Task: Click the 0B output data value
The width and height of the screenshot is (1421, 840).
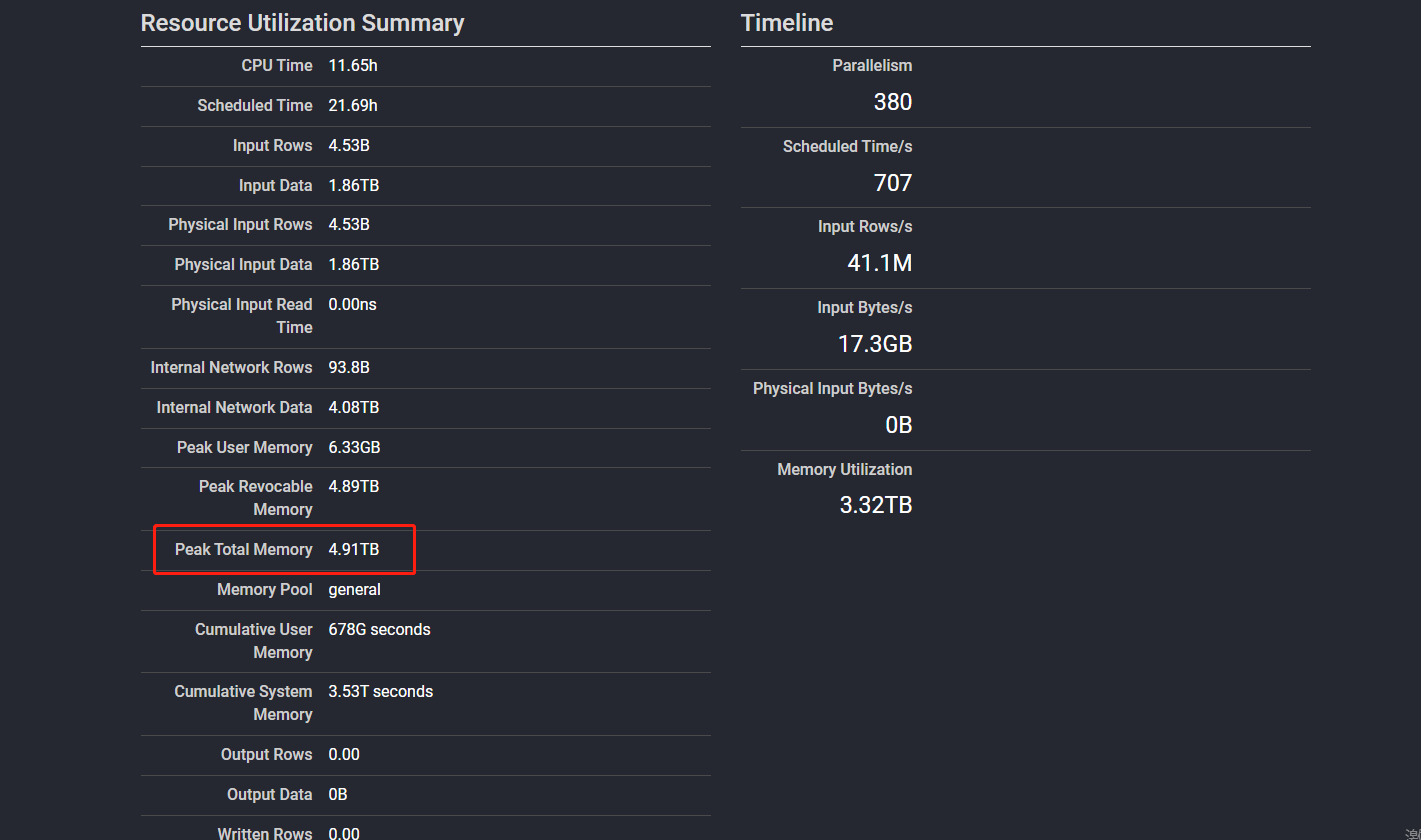Action: (338, 794)
